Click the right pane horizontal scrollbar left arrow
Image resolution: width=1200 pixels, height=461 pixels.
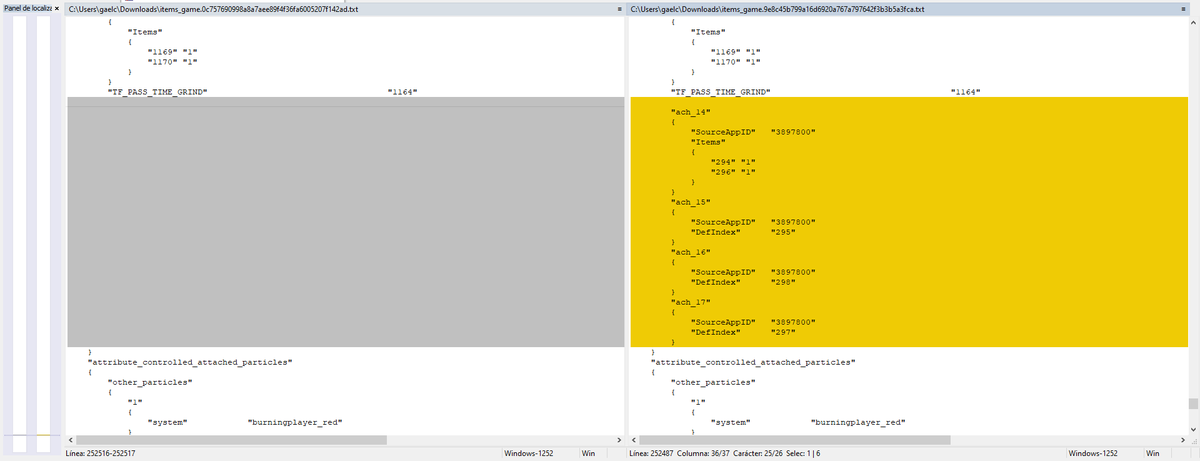tap(634, 439)
